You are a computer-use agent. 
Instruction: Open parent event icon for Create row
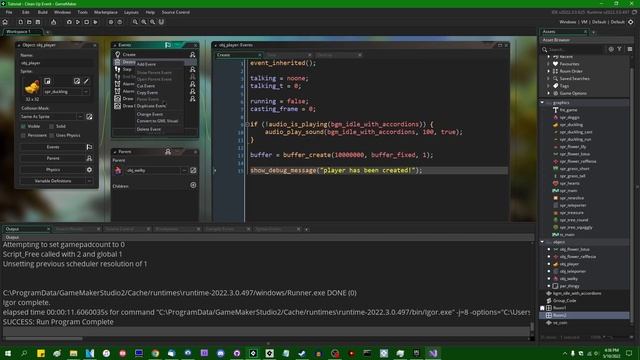click(192, 54)
